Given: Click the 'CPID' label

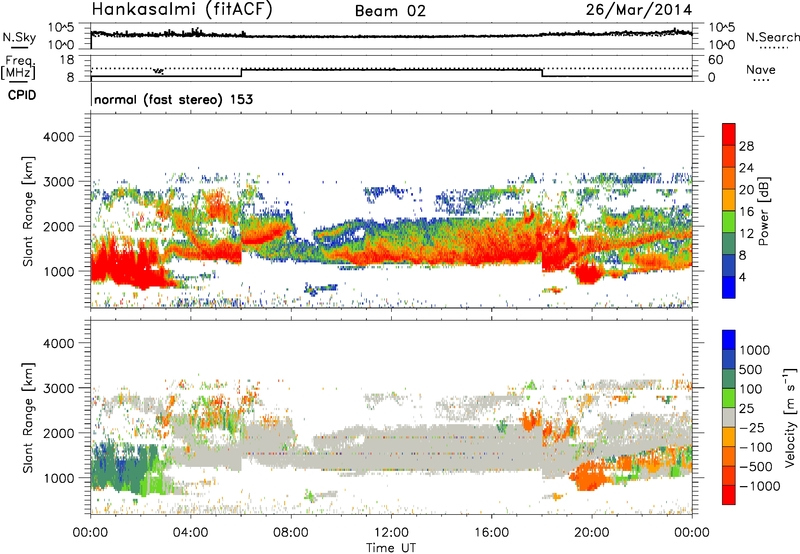Looking at the screenshot, I should click(22, 95).
